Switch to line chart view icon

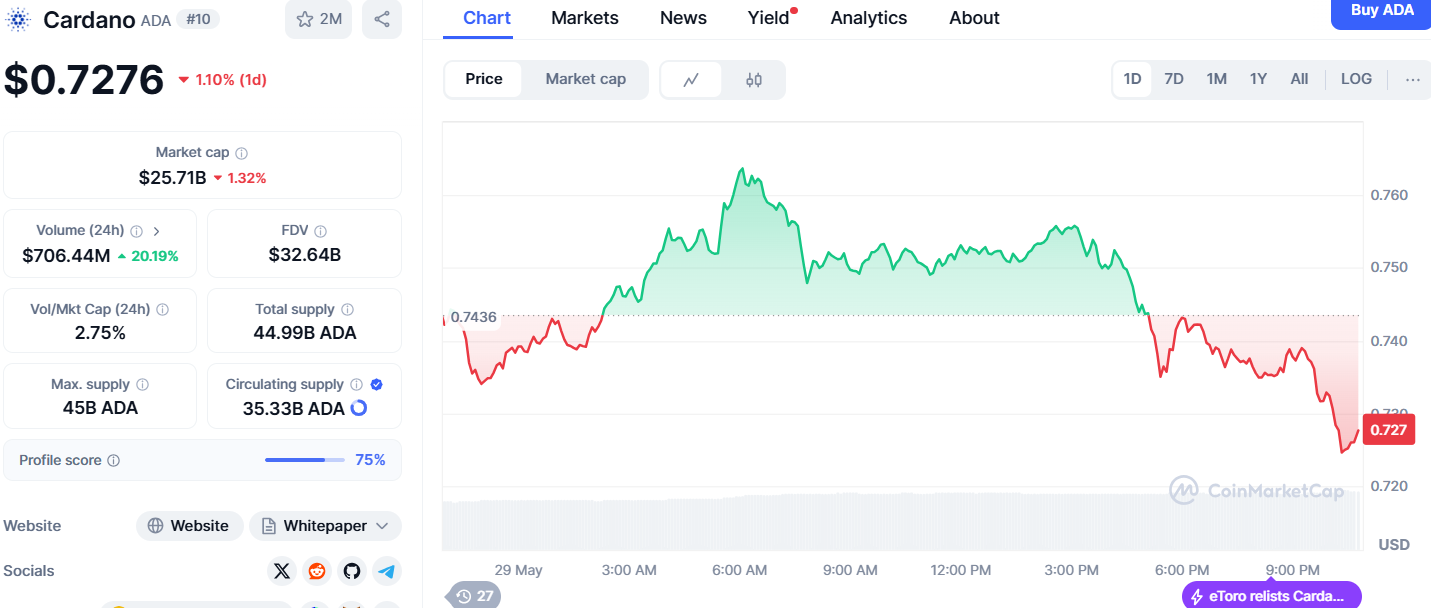coord(691,80)
